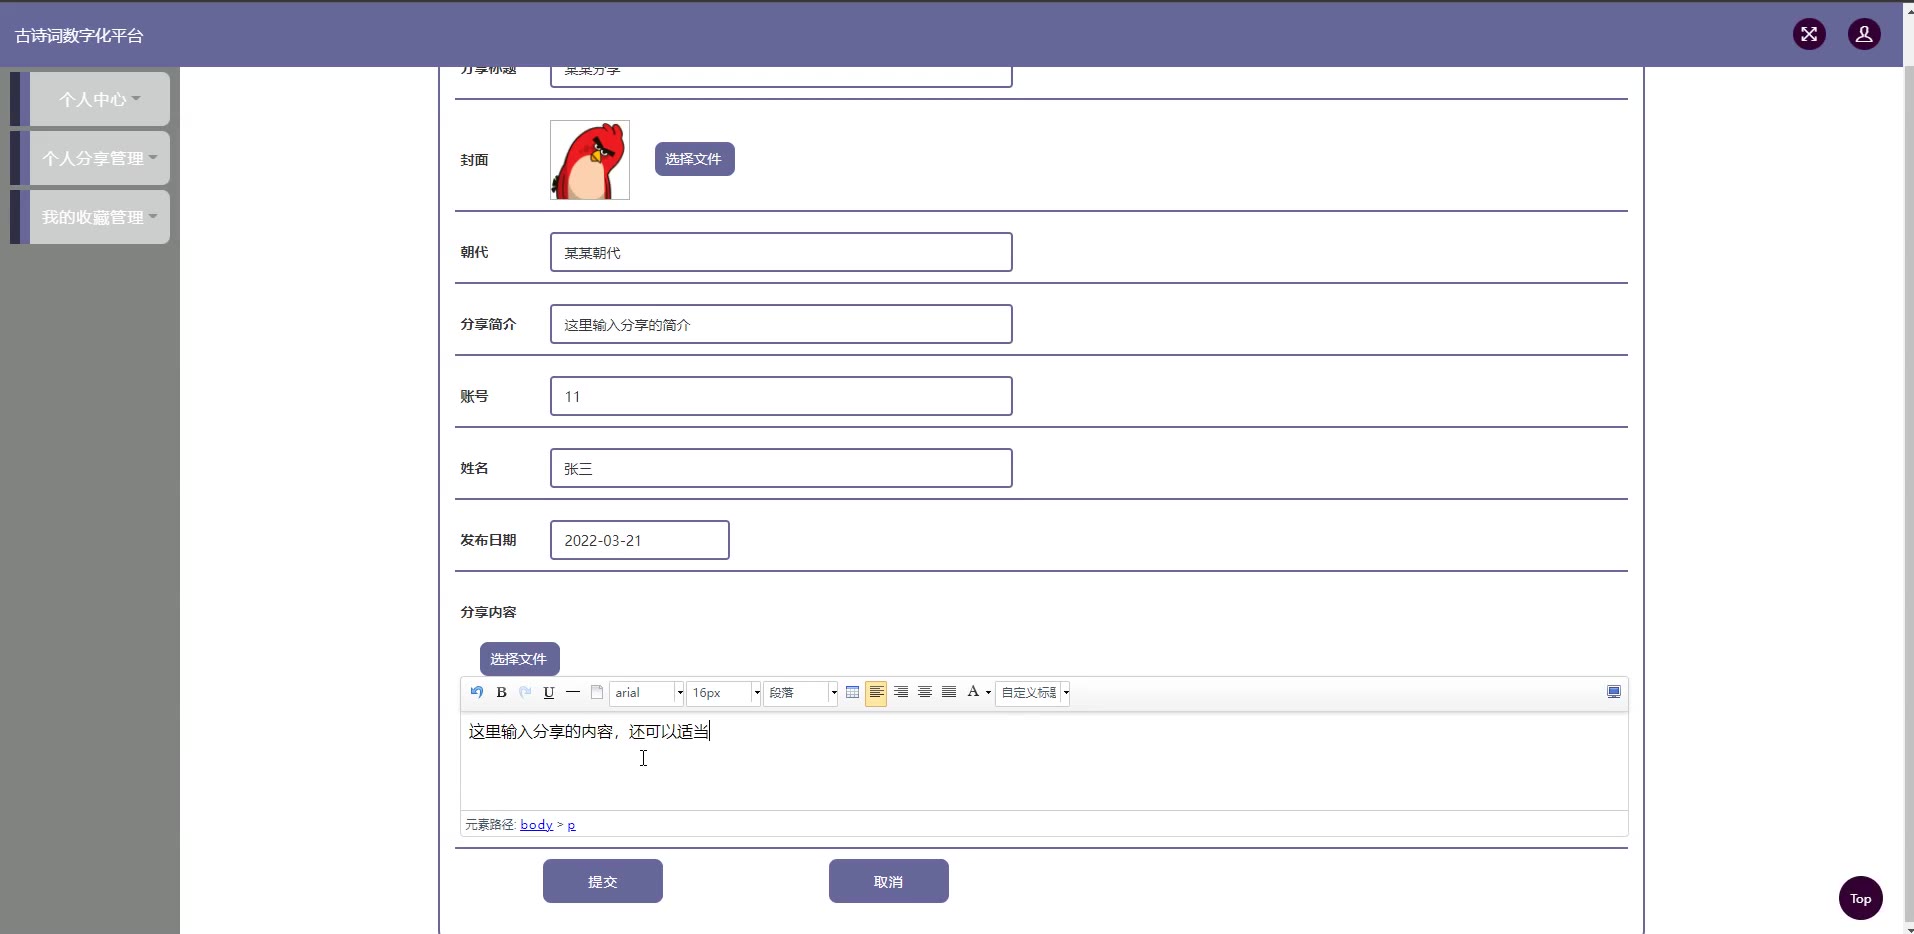
Task: Align text right in the editor
Action: point(901,692)
